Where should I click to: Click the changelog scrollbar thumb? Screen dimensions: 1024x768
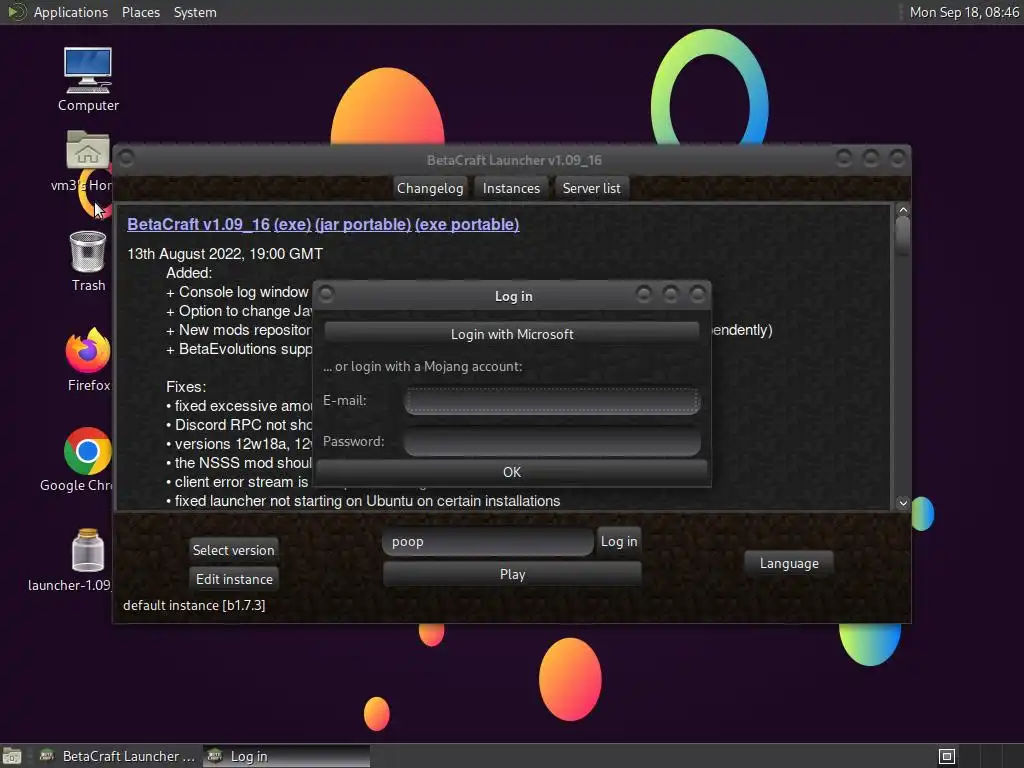tap(903, 235)
